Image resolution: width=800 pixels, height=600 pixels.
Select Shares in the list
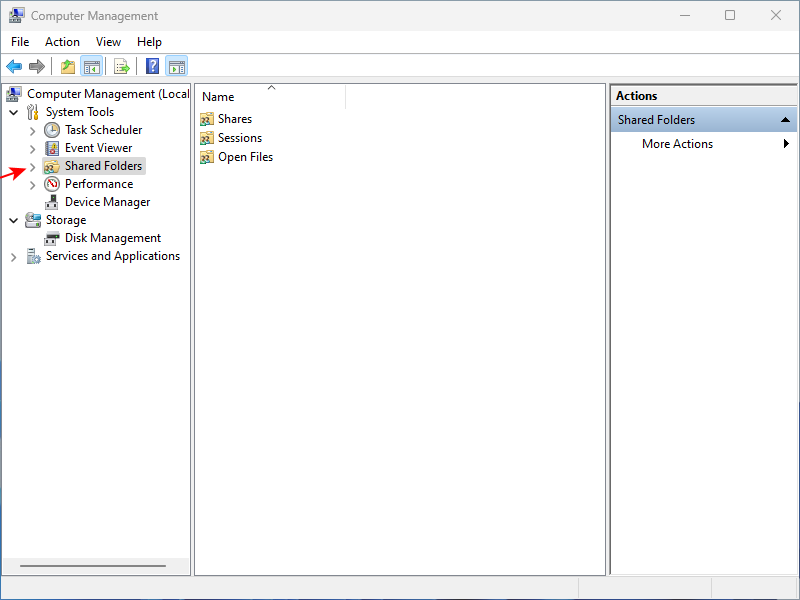(x=235, y=119)
